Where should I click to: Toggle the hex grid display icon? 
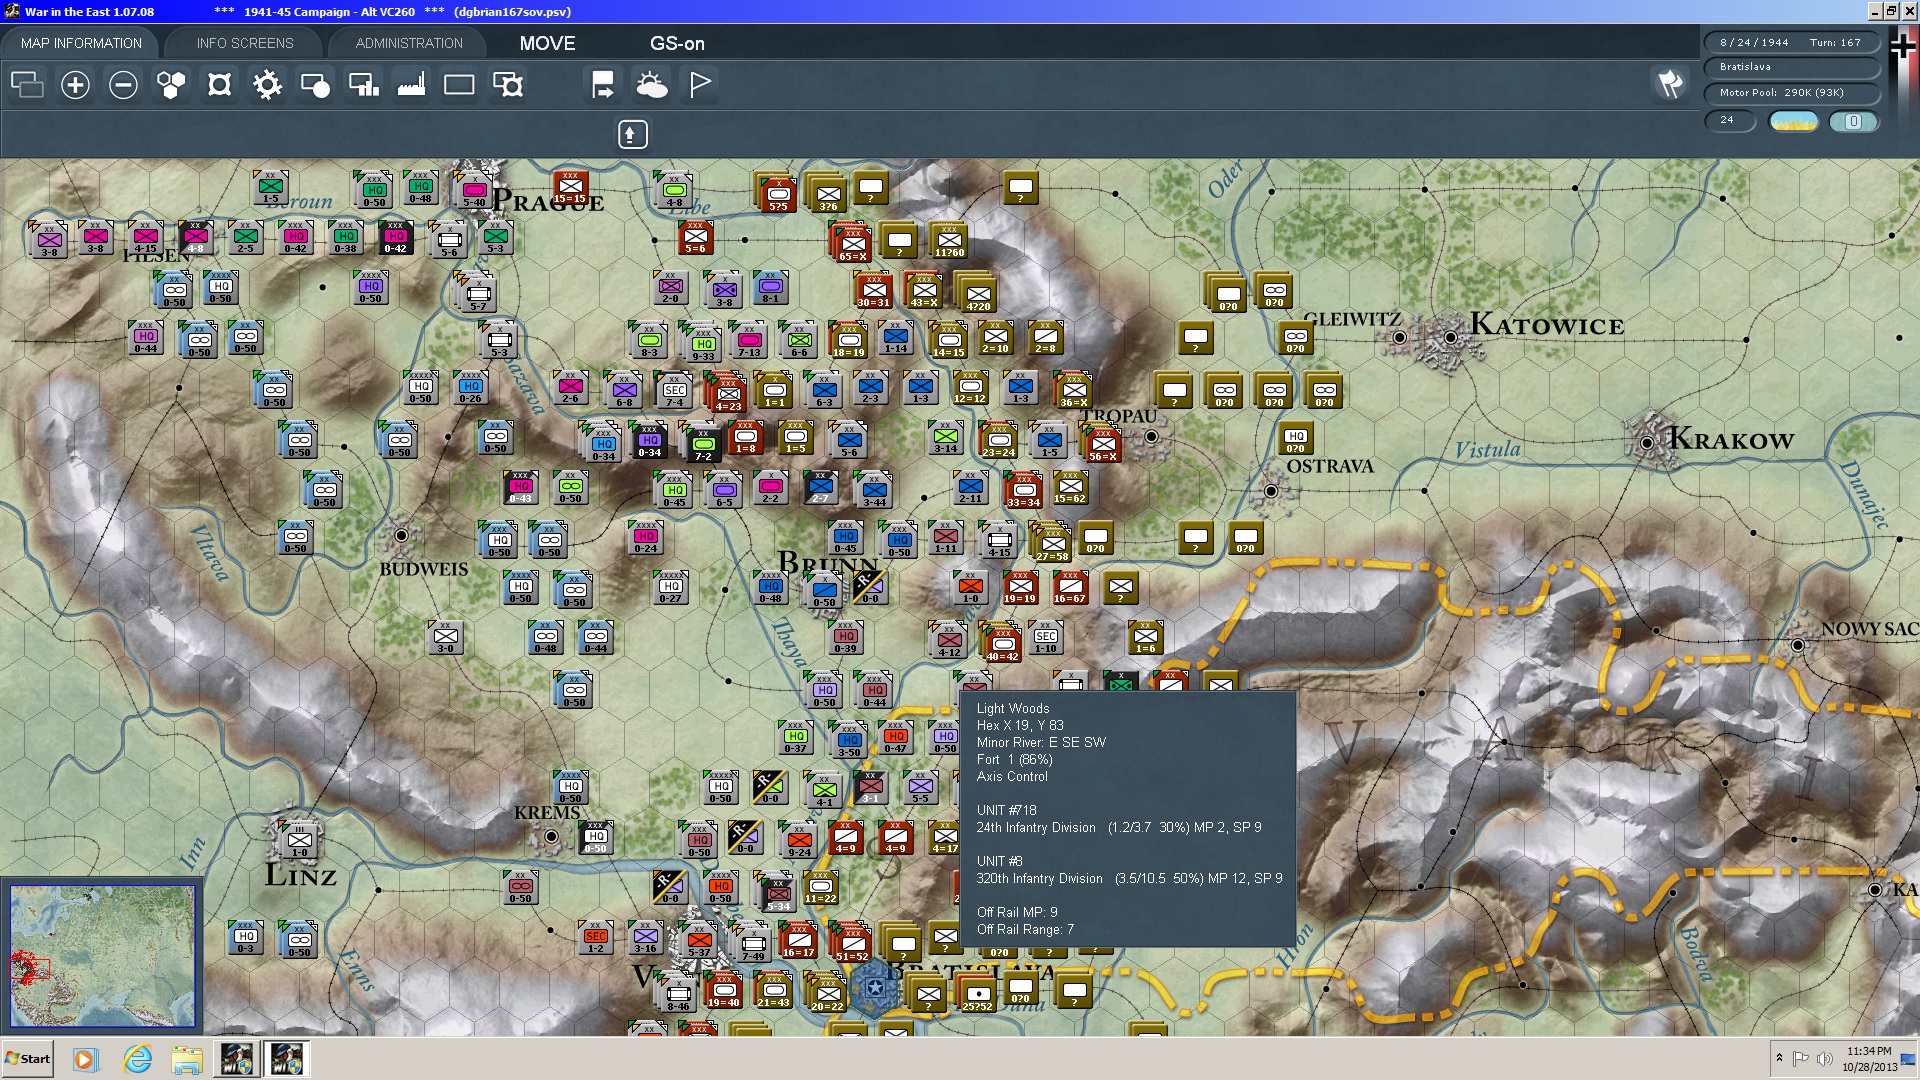coord(171,85)
